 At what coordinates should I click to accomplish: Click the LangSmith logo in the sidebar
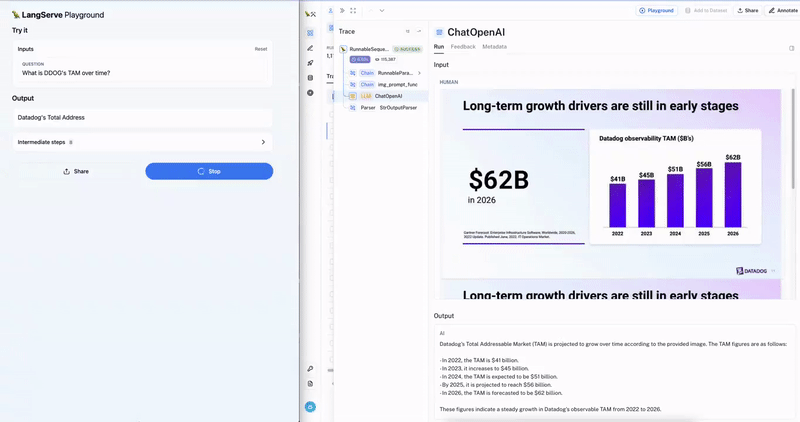pos(310,14)
